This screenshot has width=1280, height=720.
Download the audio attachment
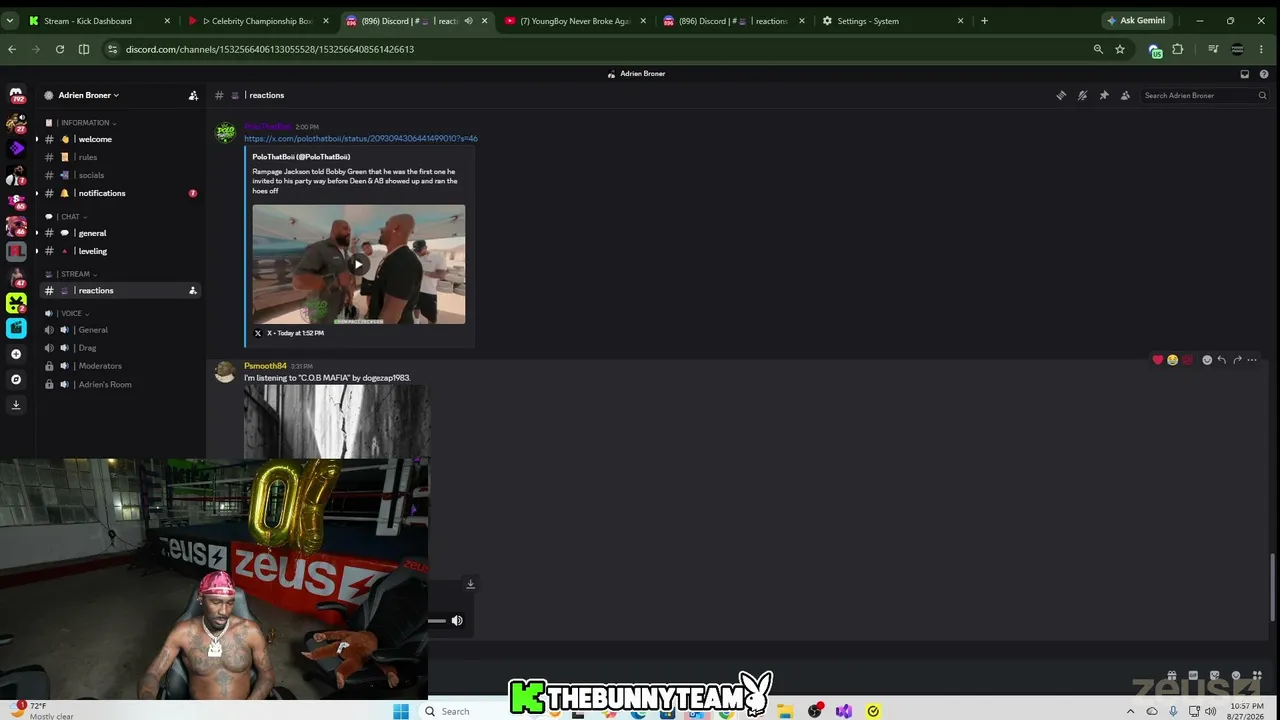[470, 584]
